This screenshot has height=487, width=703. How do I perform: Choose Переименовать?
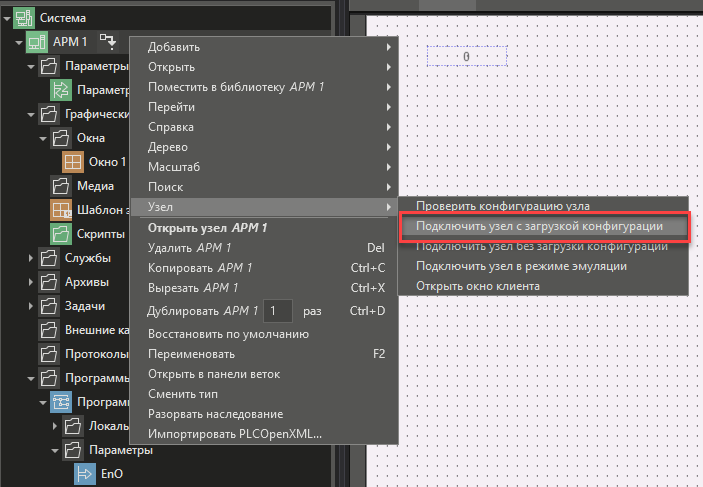pyautogui.click(x=264, y=354)
